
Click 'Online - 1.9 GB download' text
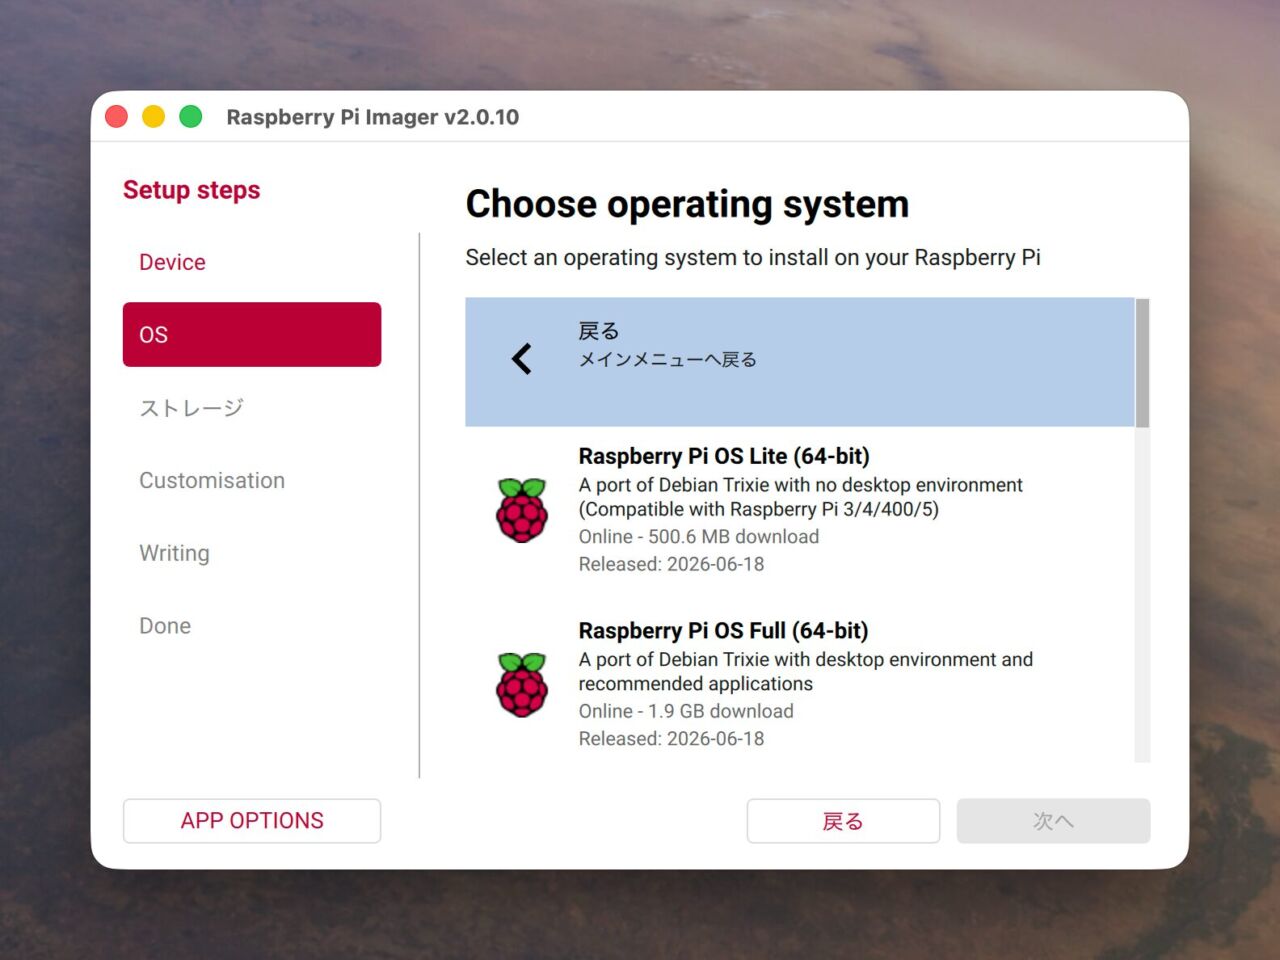click(x=686, y=711)
